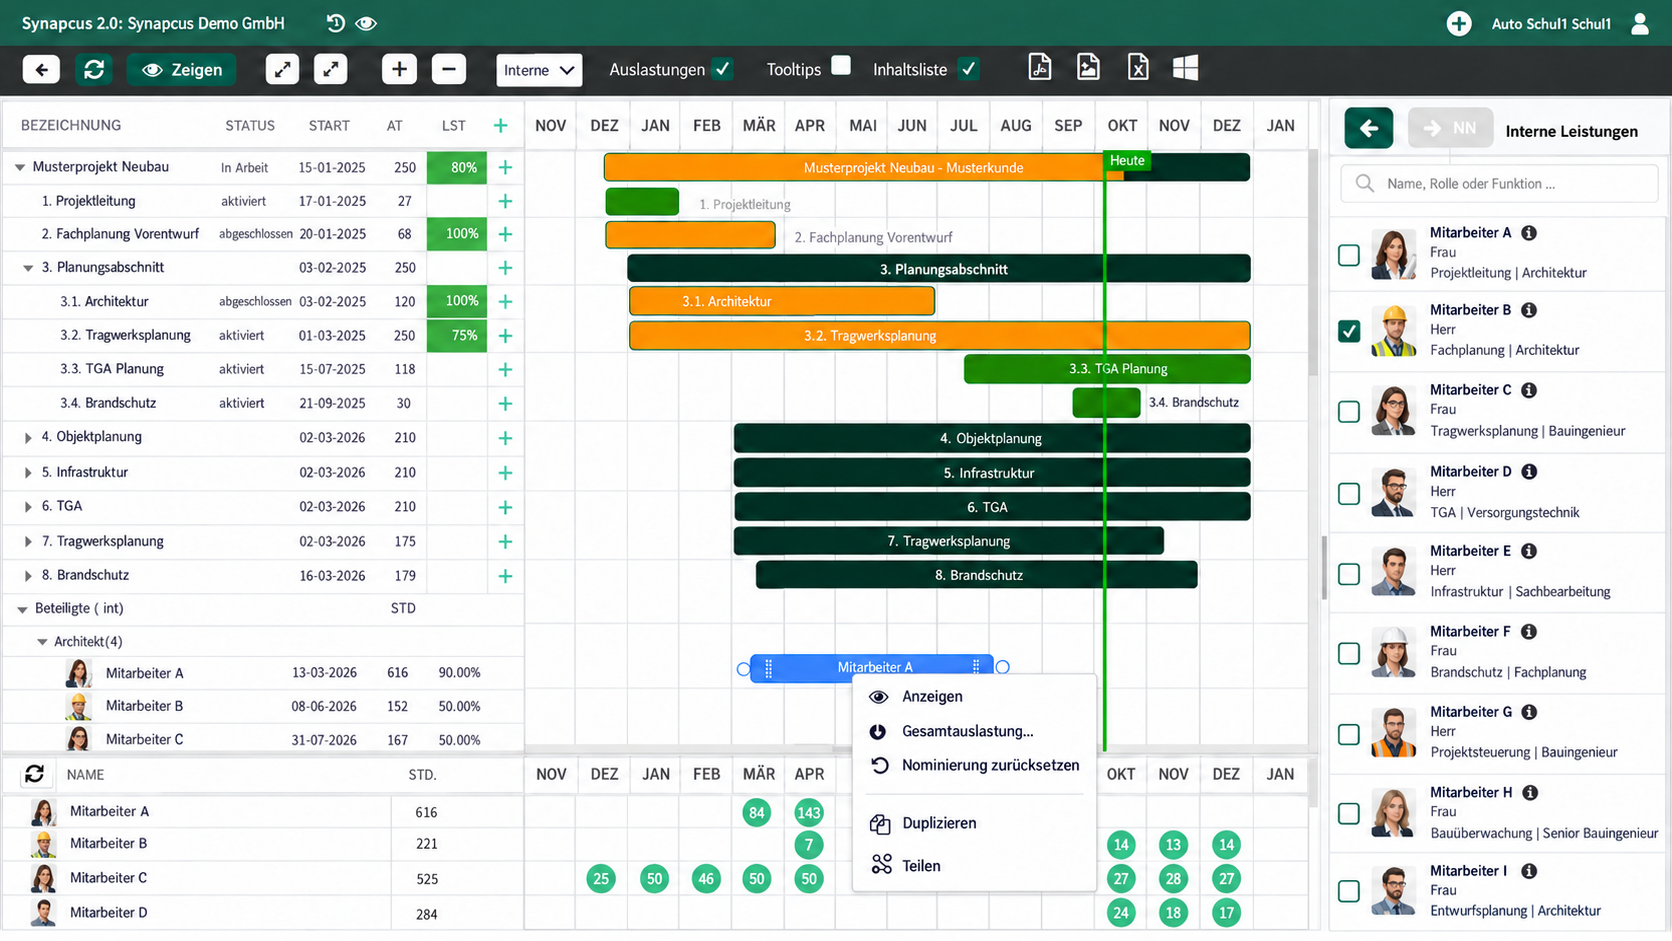Click the first expand arrows icon
This screenshot has height=941, width=1672.
pyautogui.click(x=282, y=69)
